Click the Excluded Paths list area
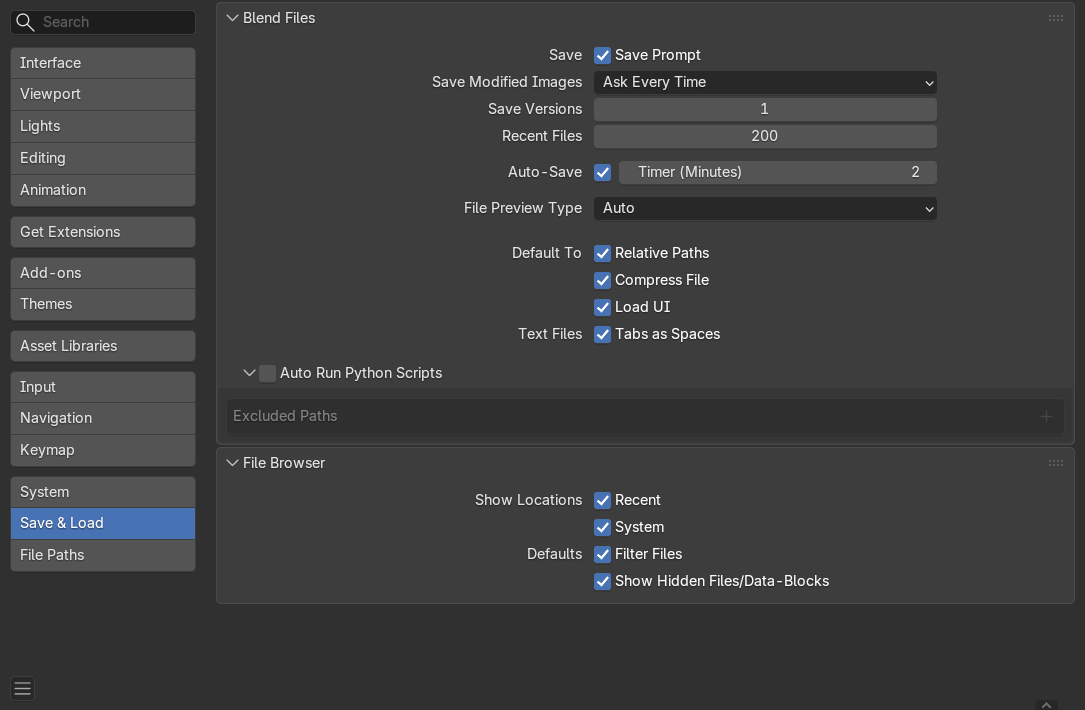1085x710 pixels. click(645, 416)
